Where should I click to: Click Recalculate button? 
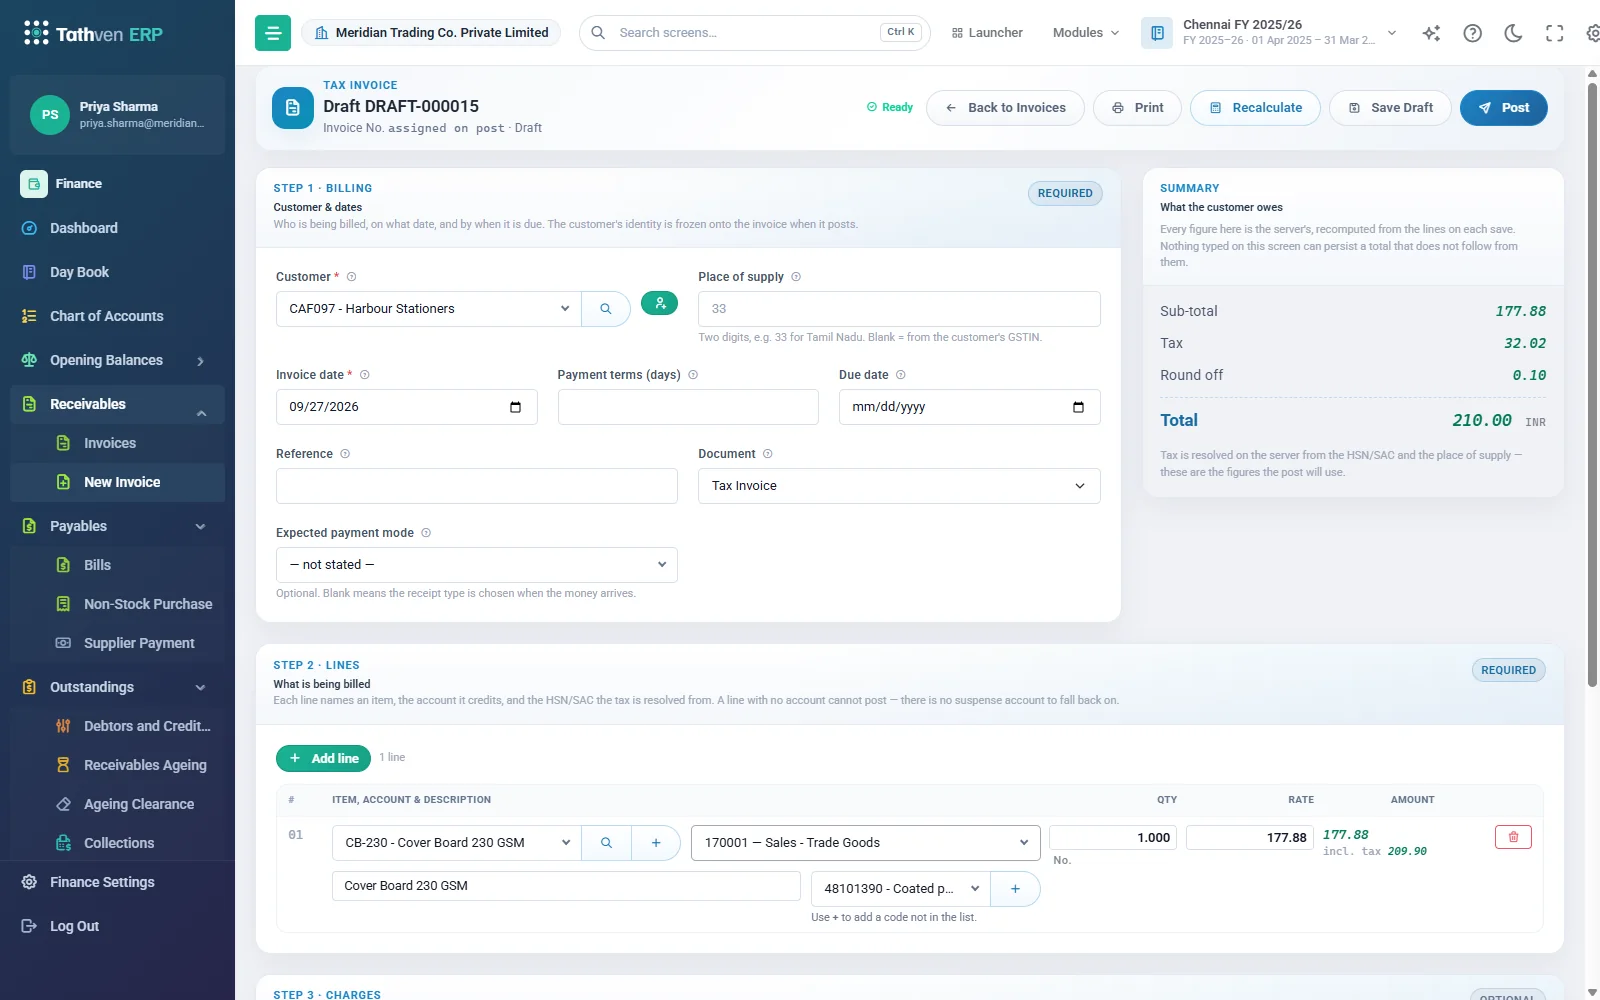[x=1255, y=108]
